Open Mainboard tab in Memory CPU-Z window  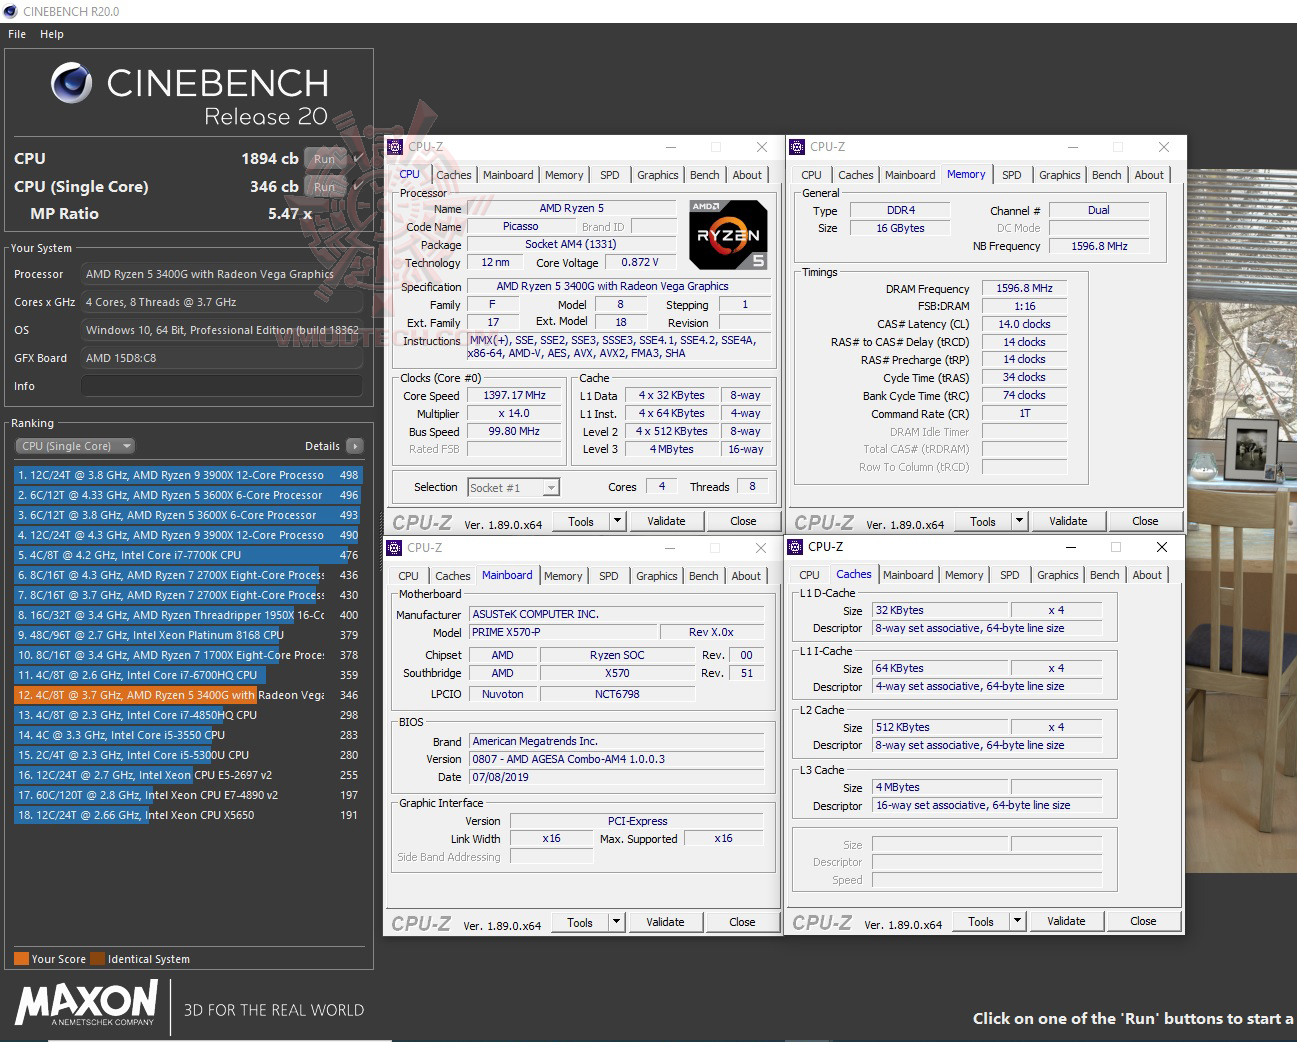point(910,175)
